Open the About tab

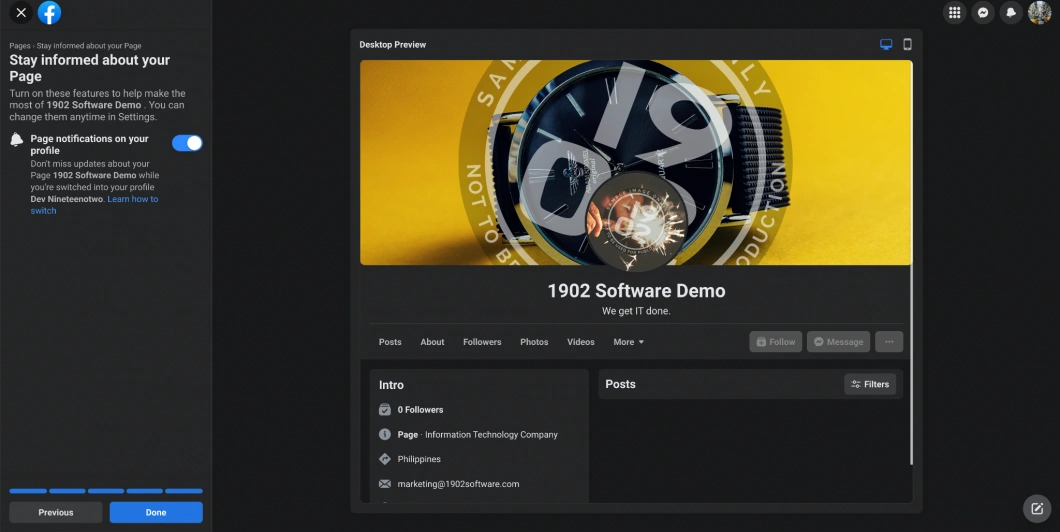click(432, 342)
